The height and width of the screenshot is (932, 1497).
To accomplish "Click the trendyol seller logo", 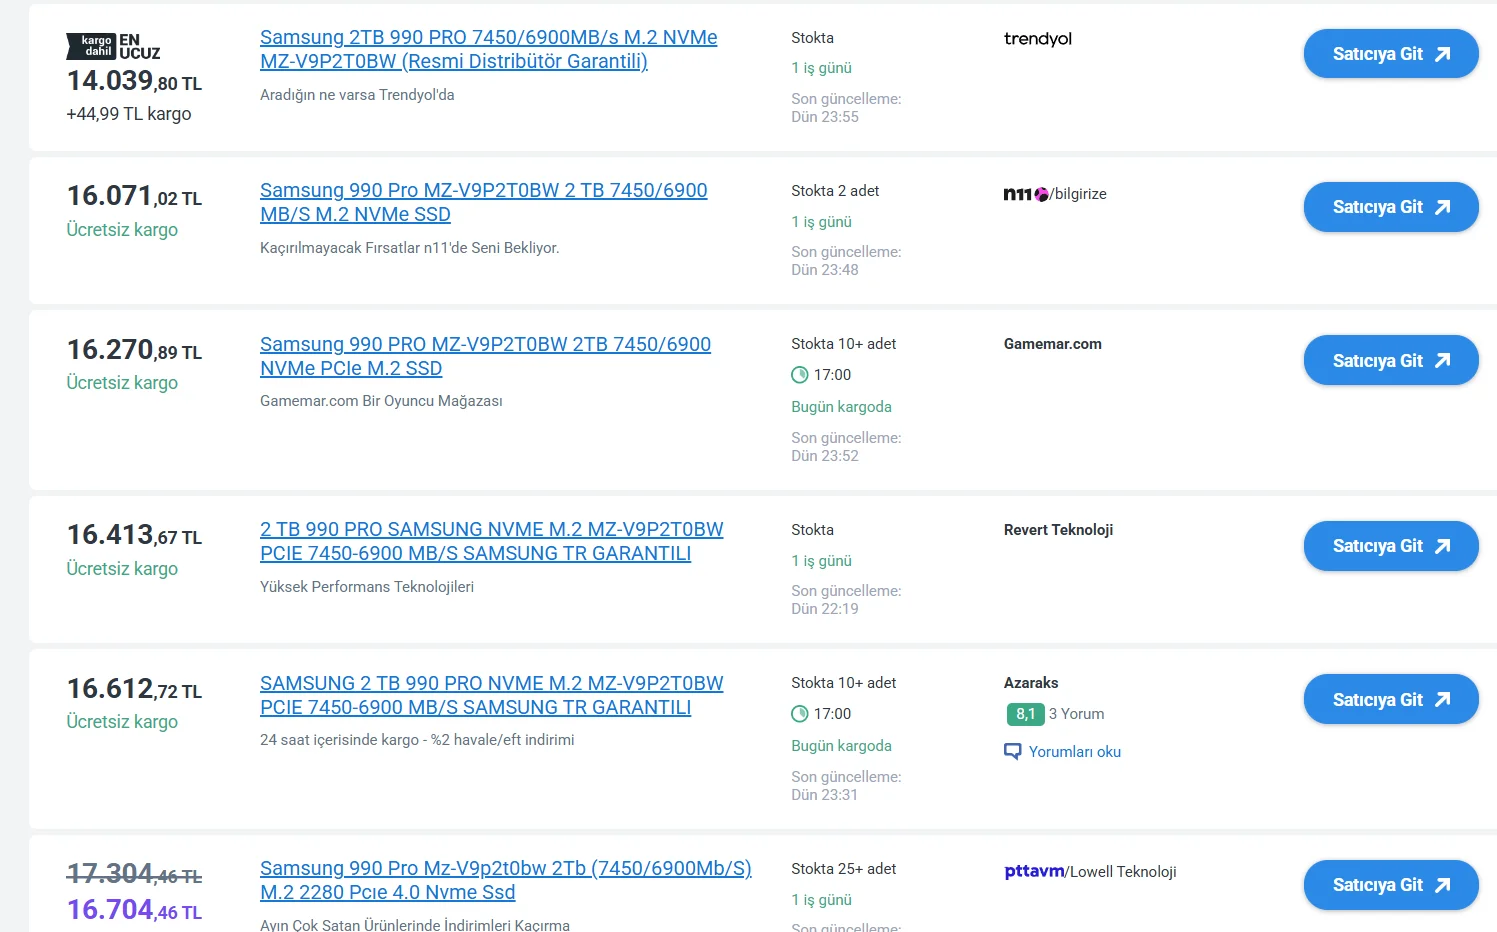I will tap(1037, 39).
